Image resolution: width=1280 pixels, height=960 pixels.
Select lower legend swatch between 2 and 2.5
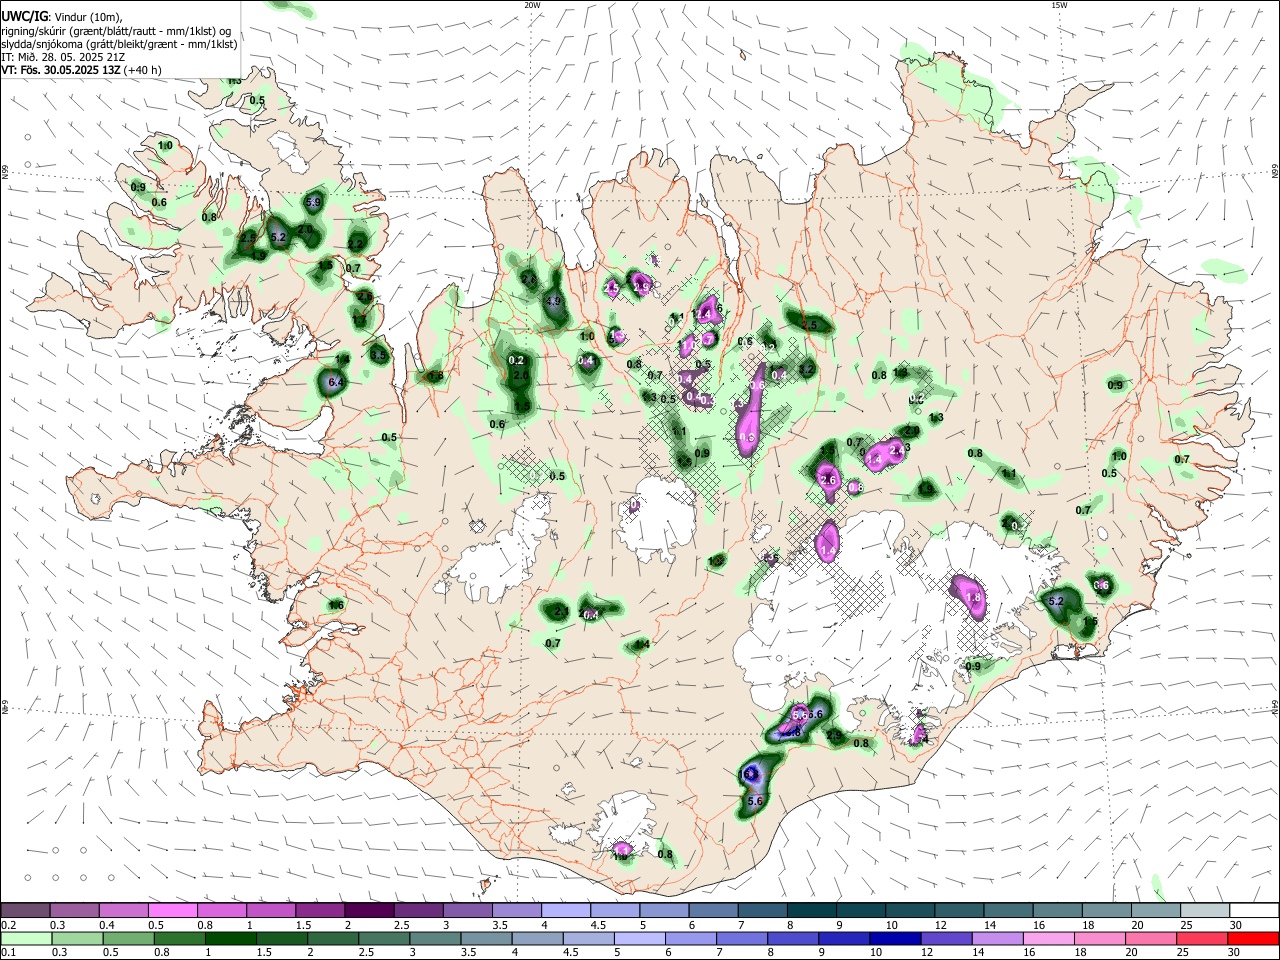pos(332,938)
